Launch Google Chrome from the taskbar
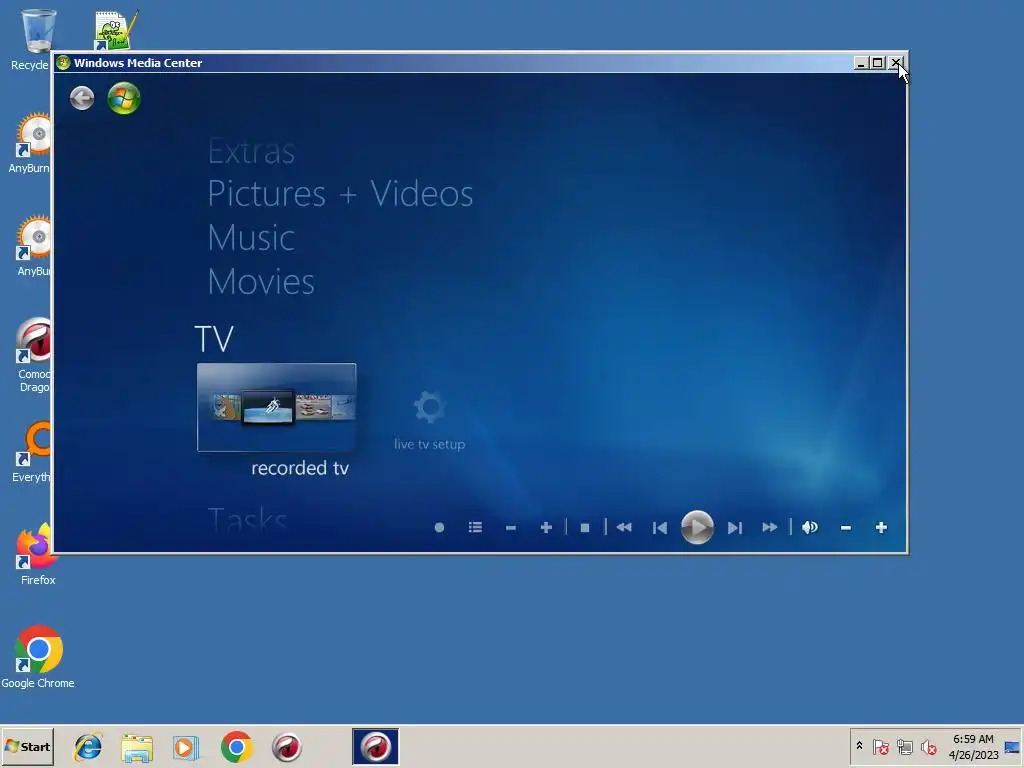Image resolution: width=1024 pixels, height=768 pixels. point(236,747)
